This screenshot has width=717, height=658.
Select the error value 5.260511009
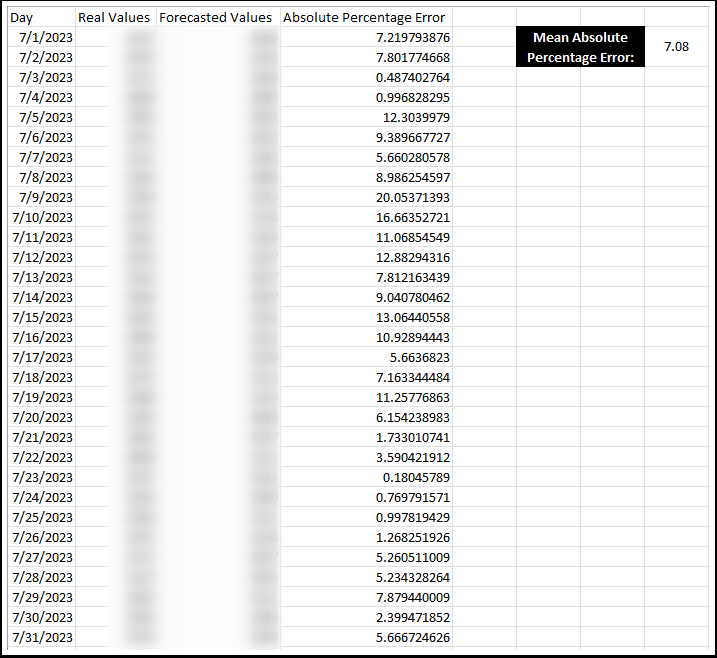pyautogui.click(x=366, y=557)
